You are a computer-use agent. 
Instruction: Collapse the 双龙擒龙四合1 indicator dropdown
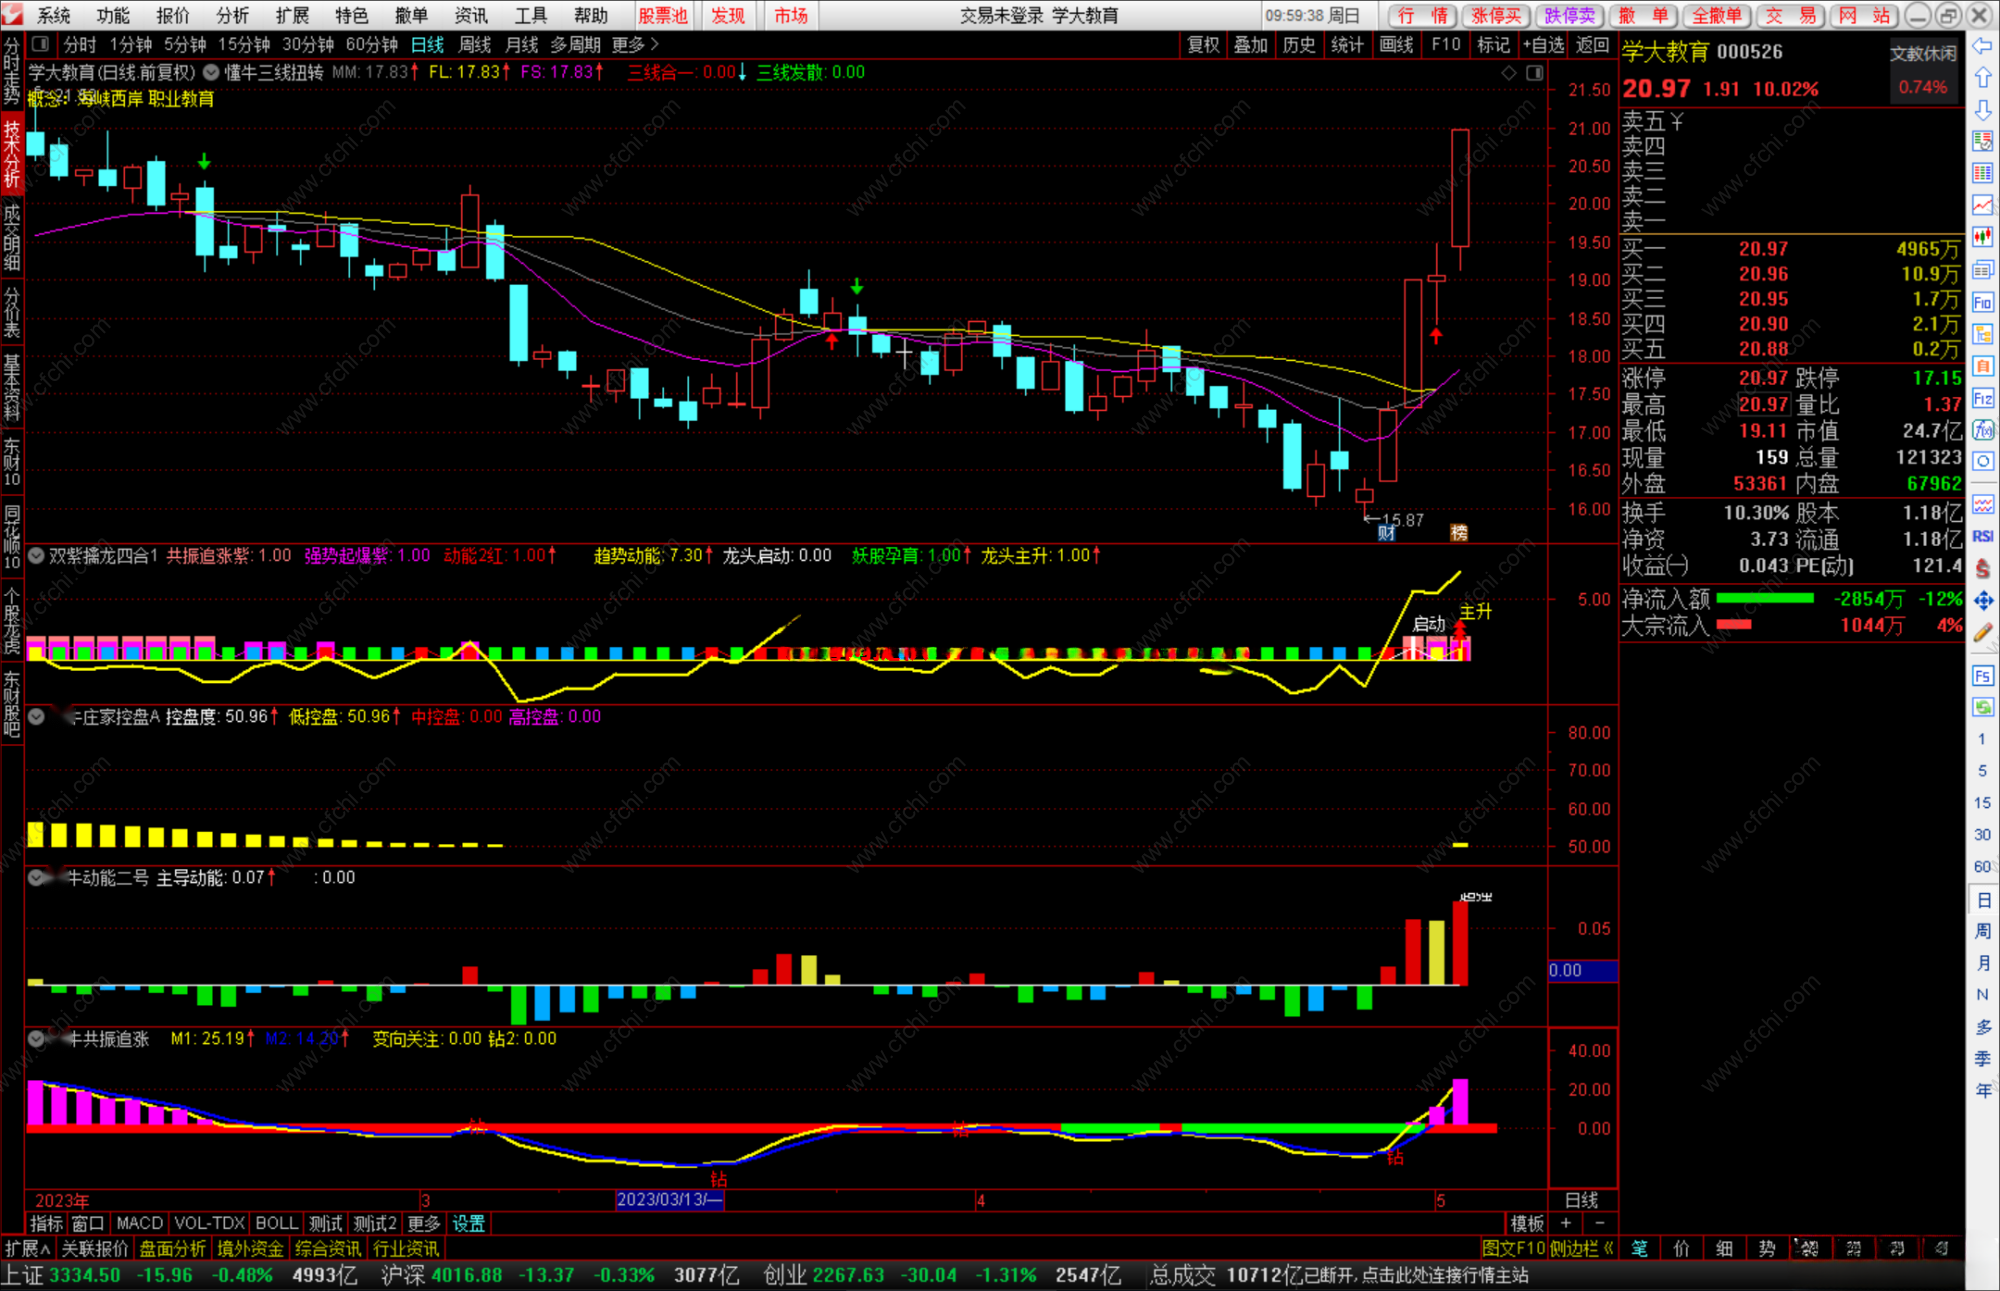click(x=36, y=555)
